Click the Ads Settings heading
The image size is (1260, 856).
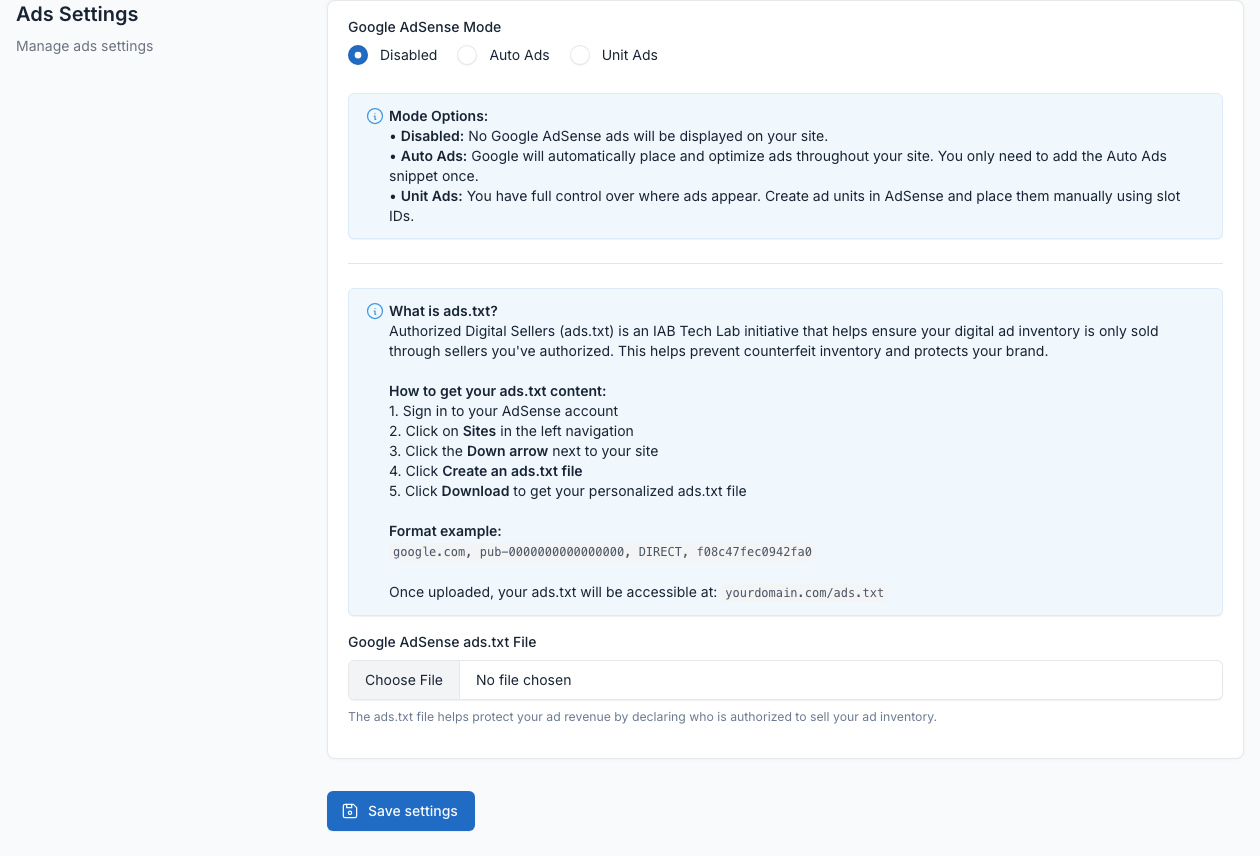77,15
